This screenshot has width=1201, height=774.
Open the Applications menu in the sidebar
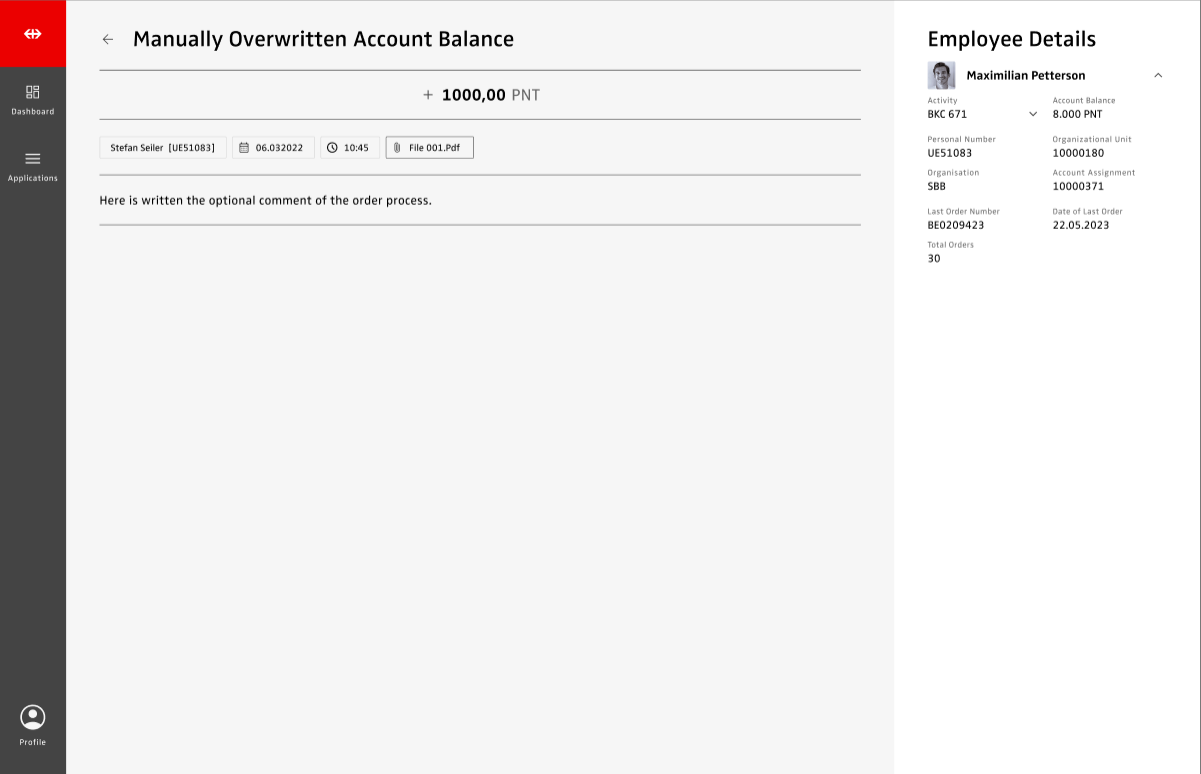(33, 159)
